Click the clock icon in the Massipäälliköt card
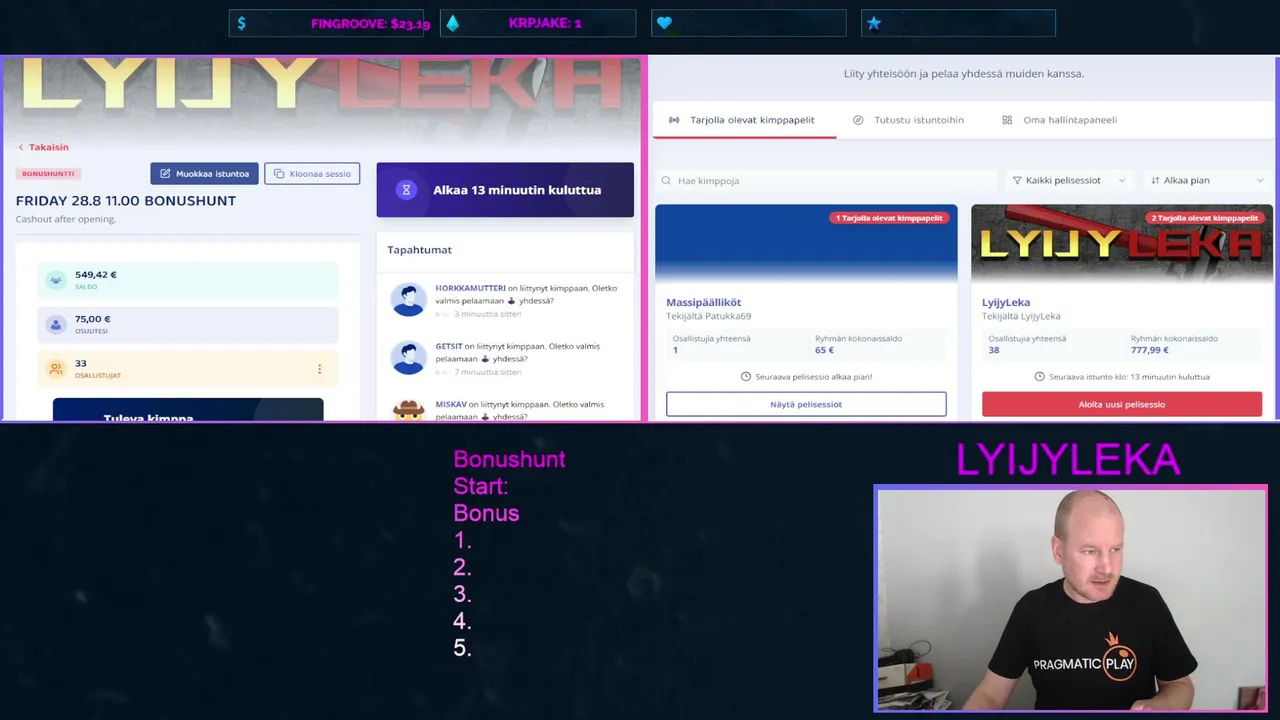This screenshot has height=720, width=1280. (746, 377)
